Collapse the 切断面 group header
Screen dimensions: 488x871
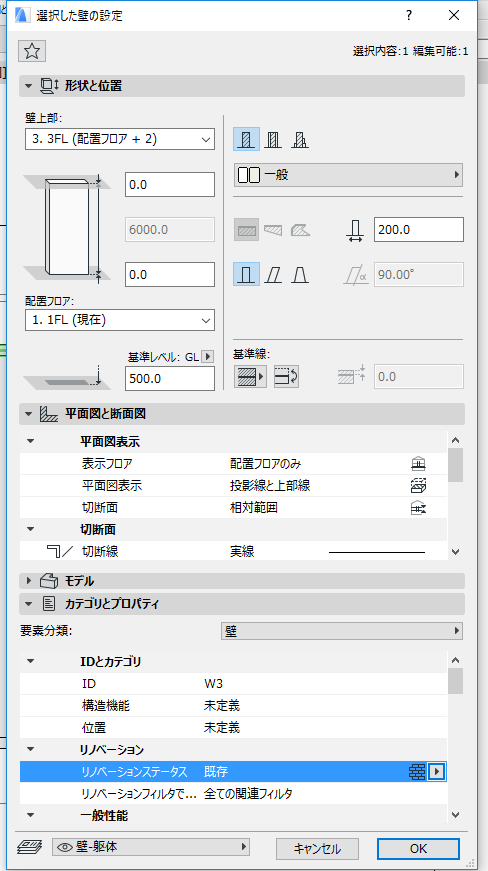[x=31, y=528]
